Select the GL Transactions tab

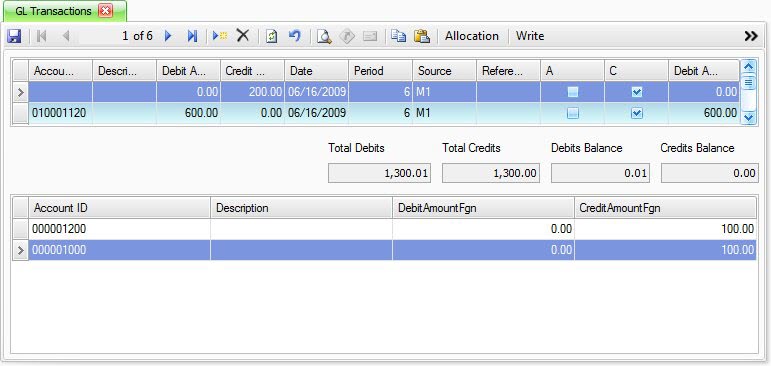click(53, 11)
